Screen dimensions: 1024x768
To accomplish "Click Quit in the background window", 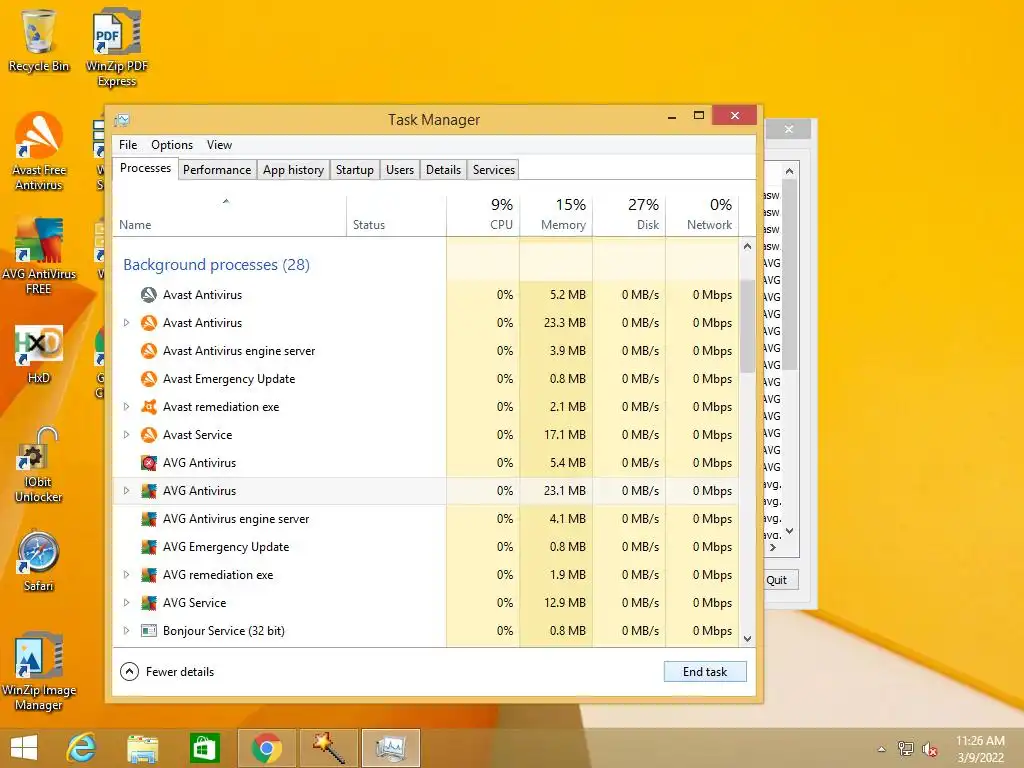I will [779, 580].
